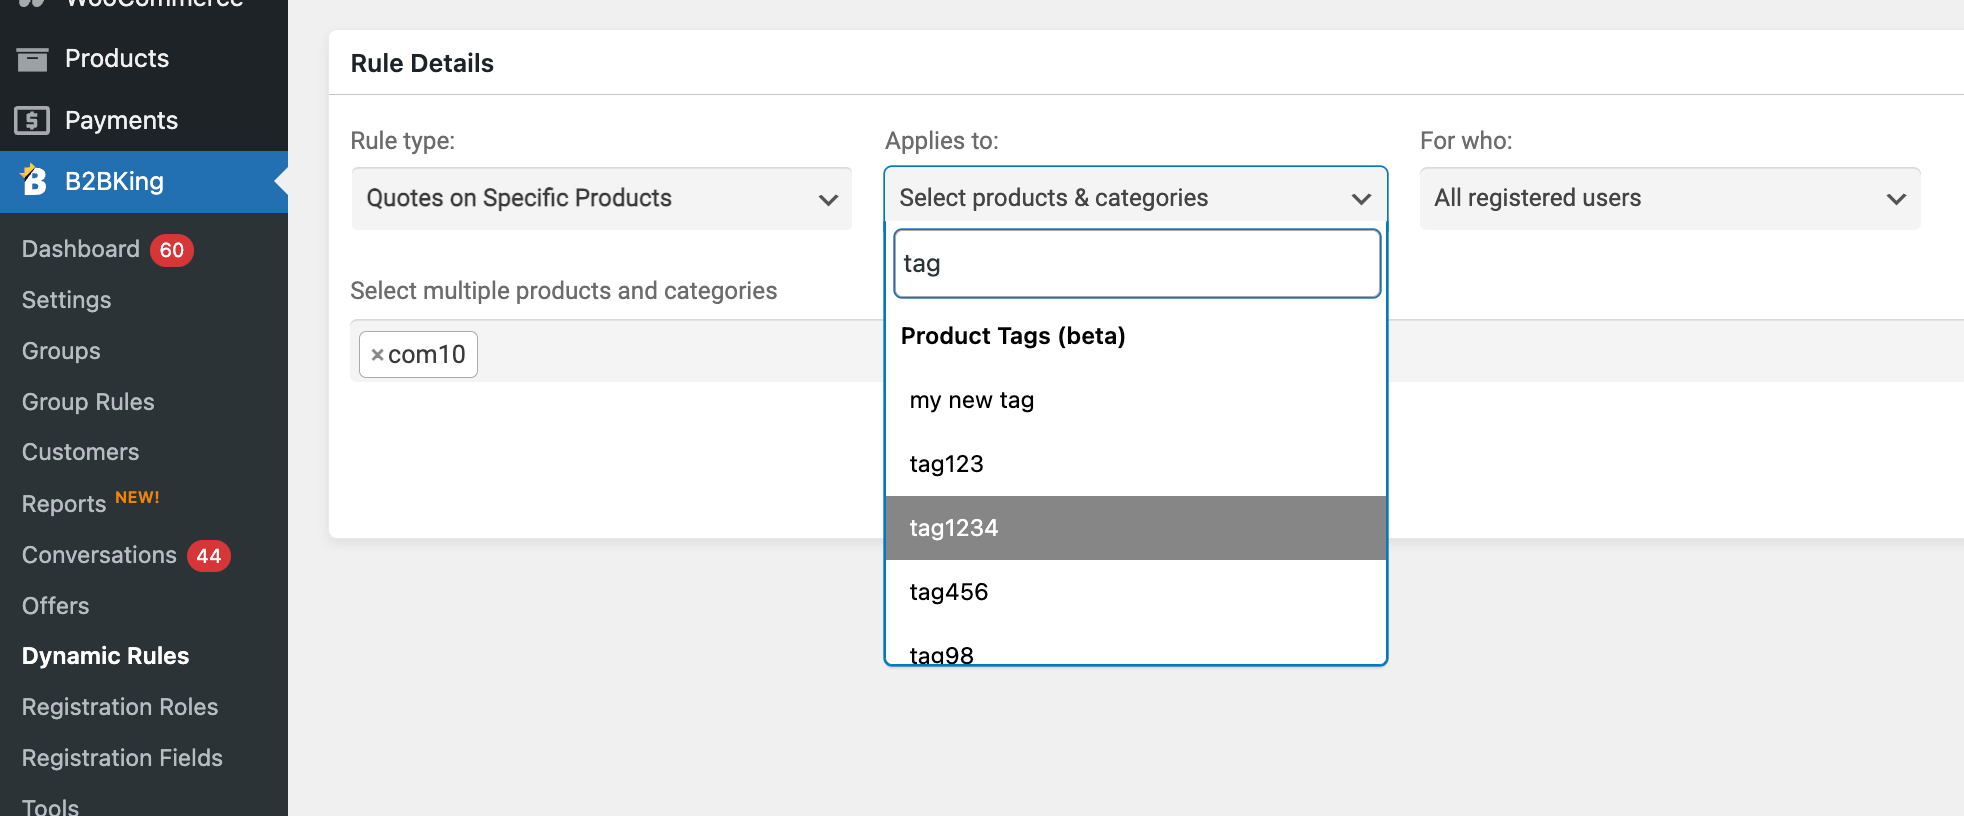The width and height of the screenshot is (1964, 816).
Task: Open B2BKing Settings
Action: pyautogui.click(x=67, y=300)
